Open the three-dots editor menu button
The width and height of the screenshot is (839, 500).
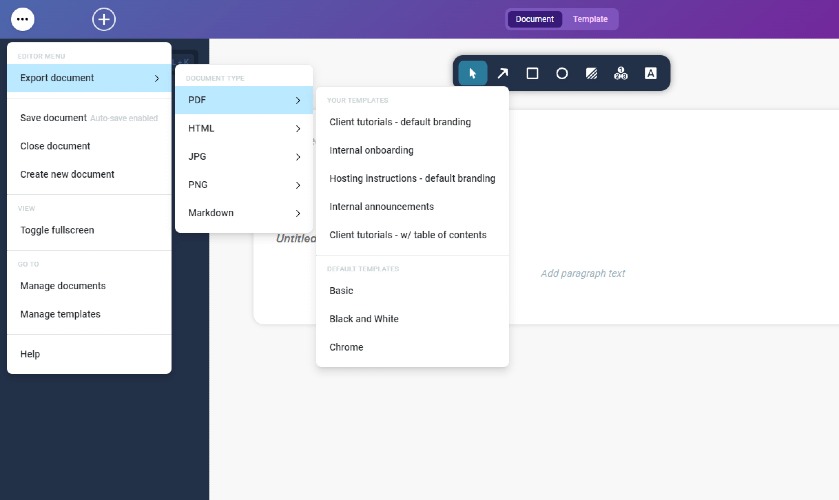point(22,19)
